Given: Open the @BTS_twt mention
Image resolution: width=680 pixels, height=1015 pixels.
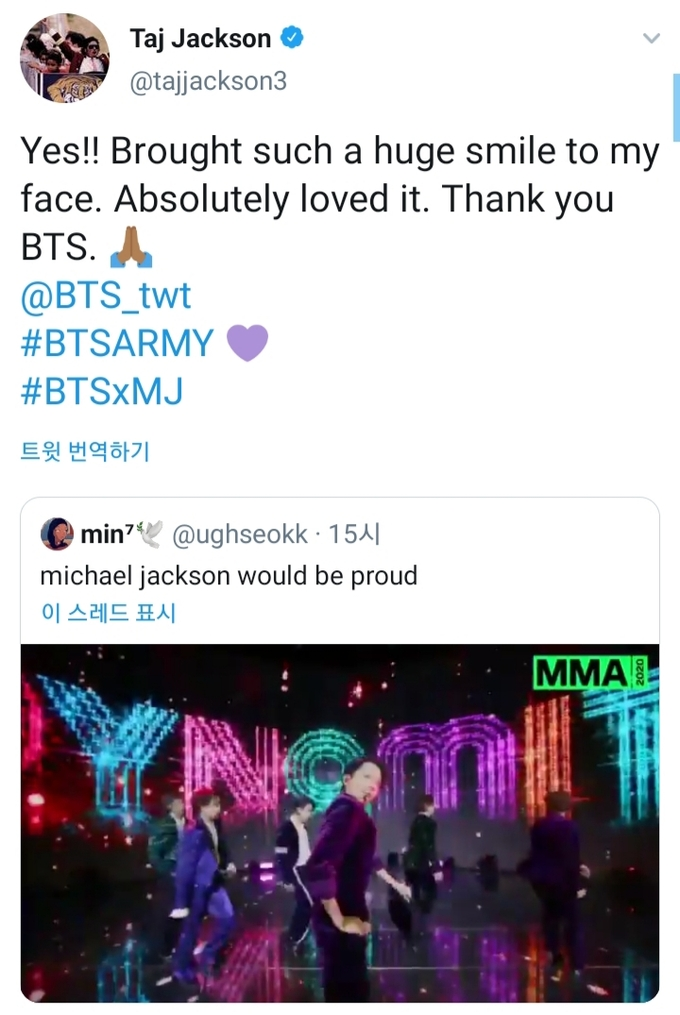Looking at the screenshot, I should 105,296.
